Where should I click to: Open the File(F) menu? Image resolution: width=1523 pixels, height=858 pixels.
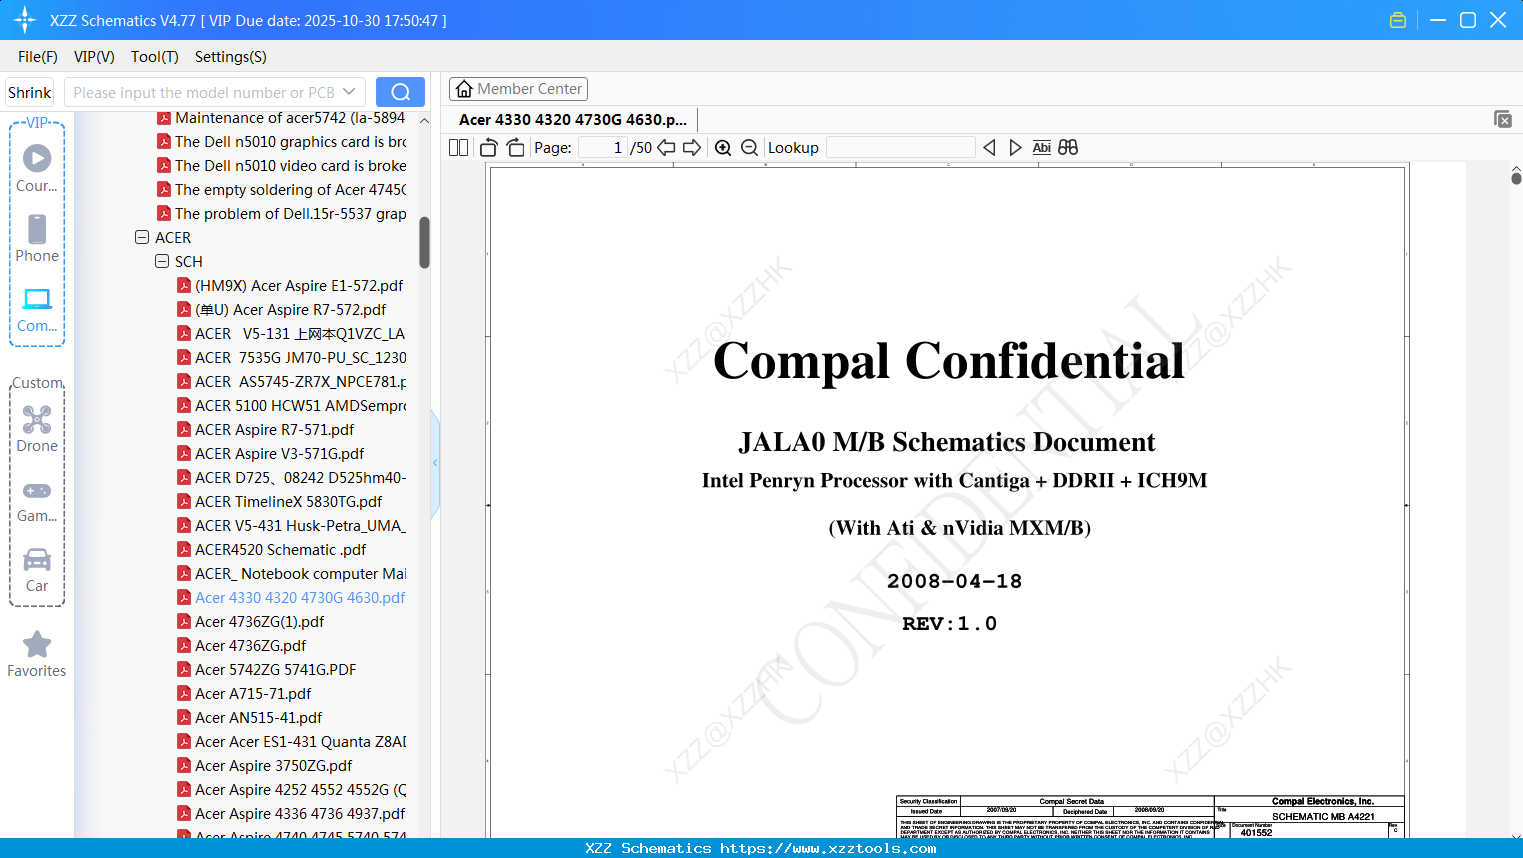38,57
